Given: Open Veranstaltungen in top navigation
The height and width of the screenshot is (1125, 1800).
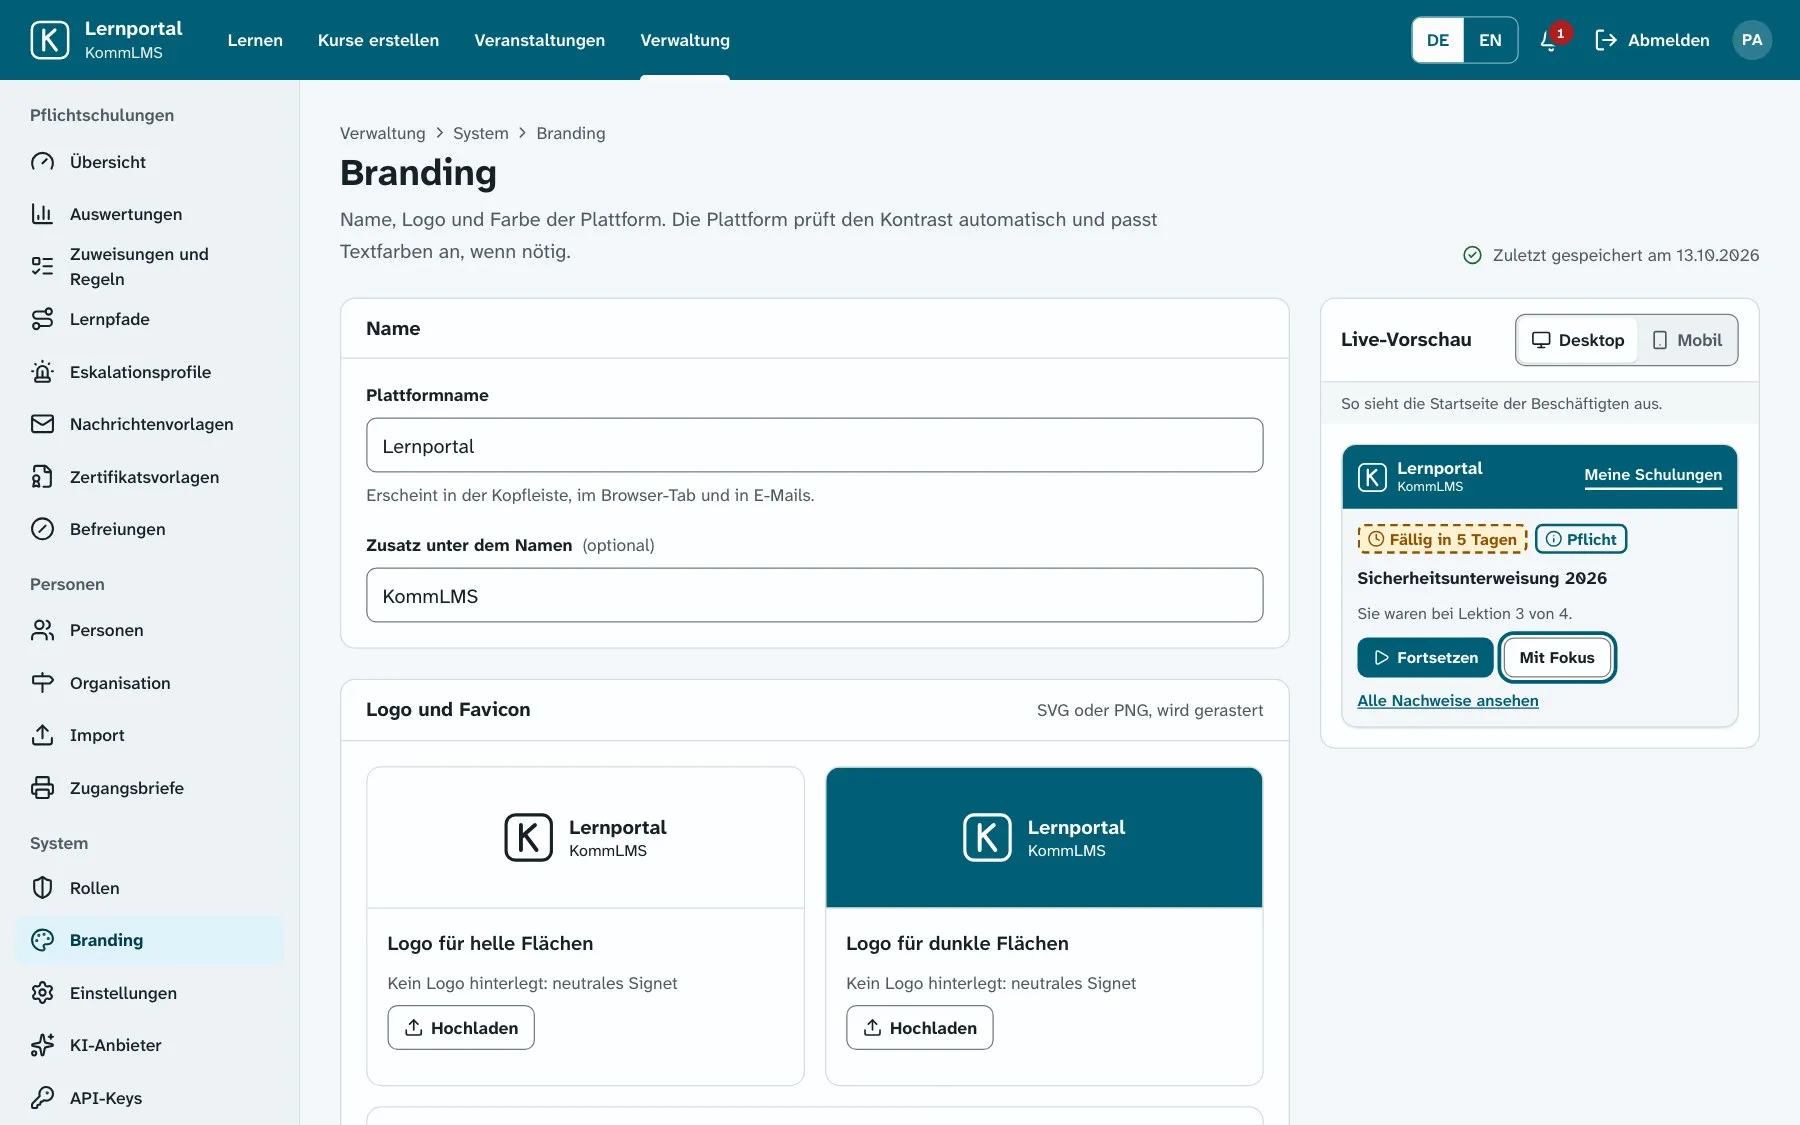Looking at the screenshot, I should pos(539,40).
